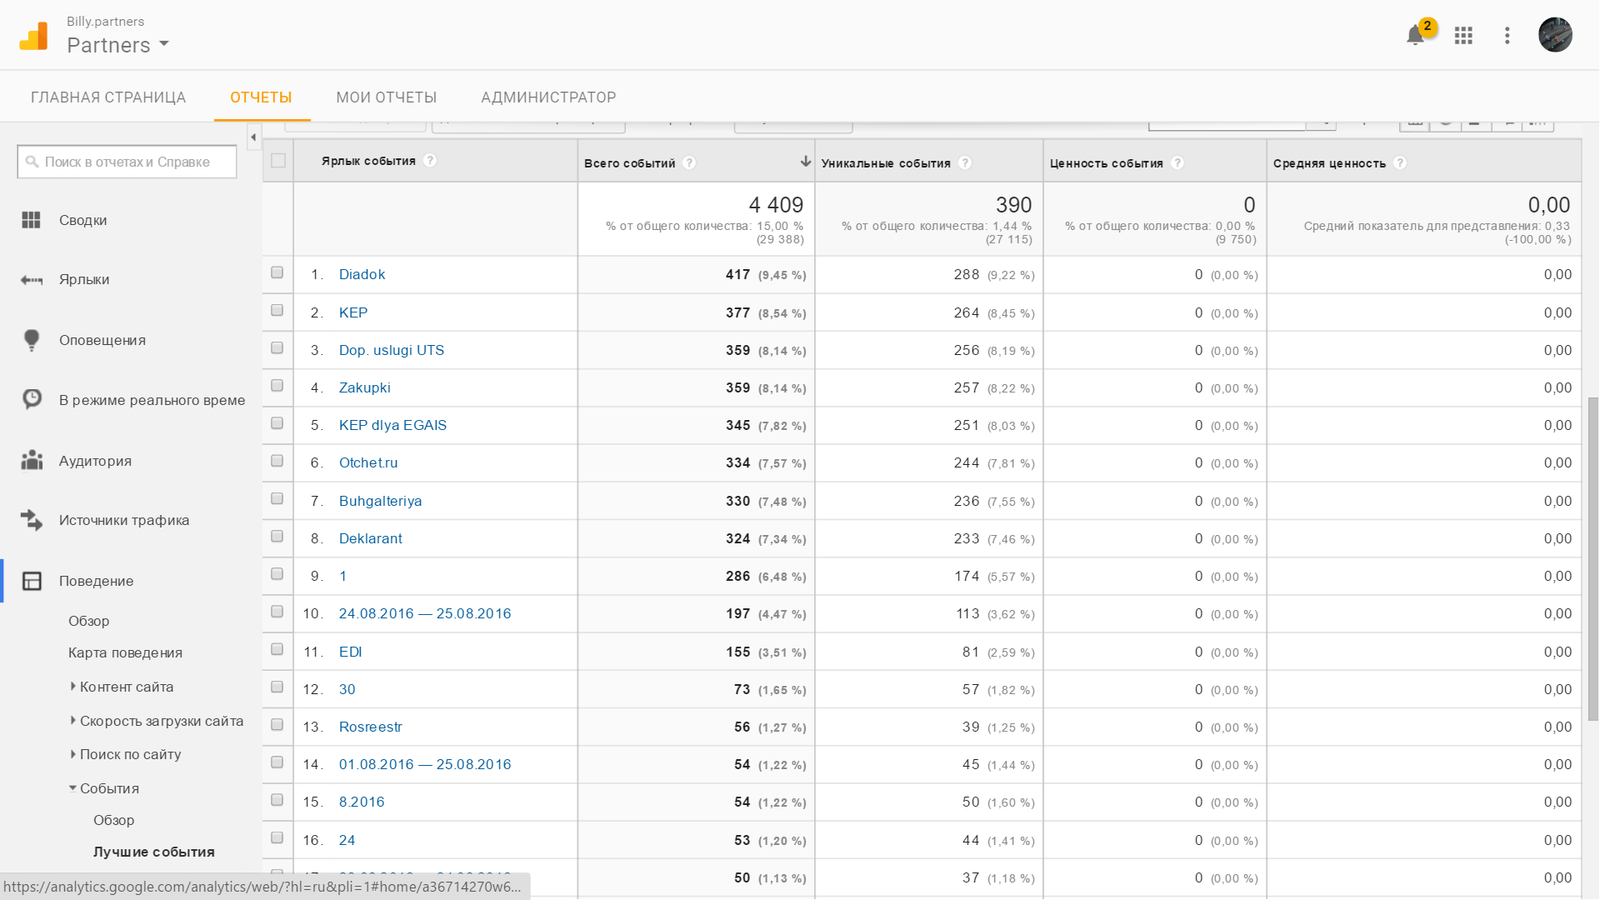Screen dimensions: 1600x900
Task: Open the user account avatar
Action: click(1555, 35)
